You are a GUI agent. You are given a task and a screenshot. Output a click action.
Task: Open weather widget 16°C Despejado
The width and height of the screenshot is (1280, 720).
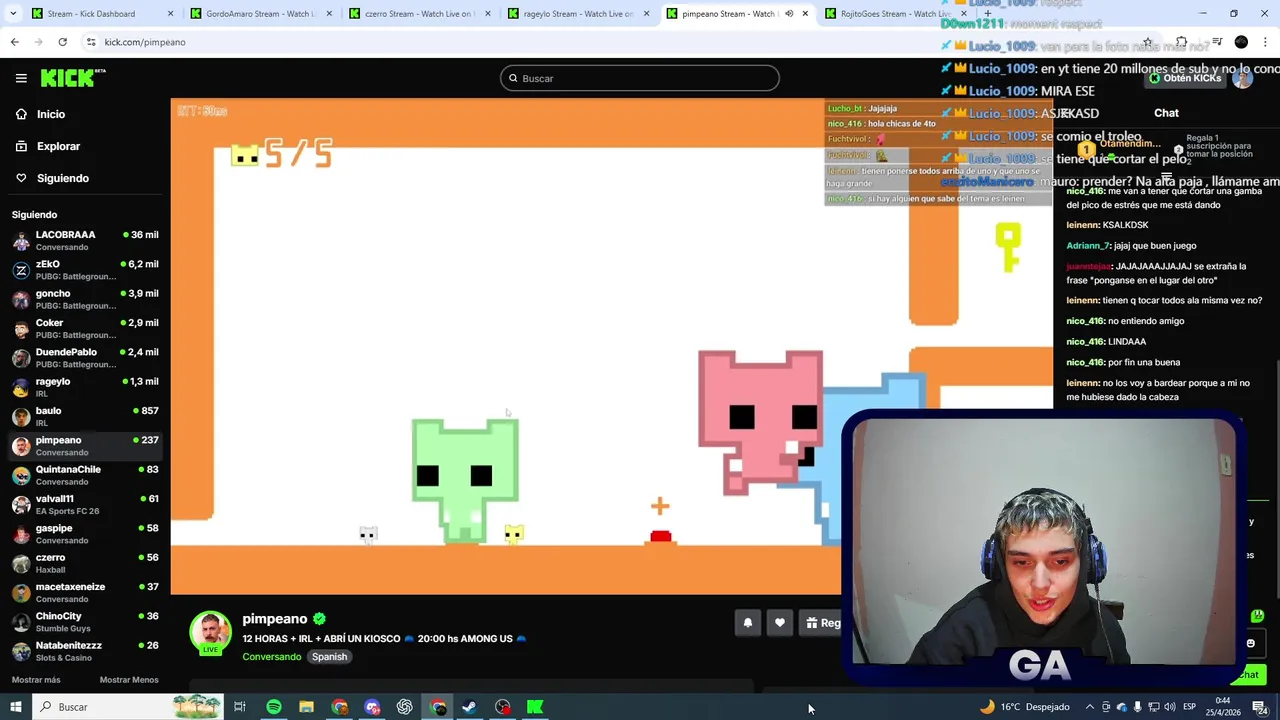pyautogui.click(x=1024, y=707)
